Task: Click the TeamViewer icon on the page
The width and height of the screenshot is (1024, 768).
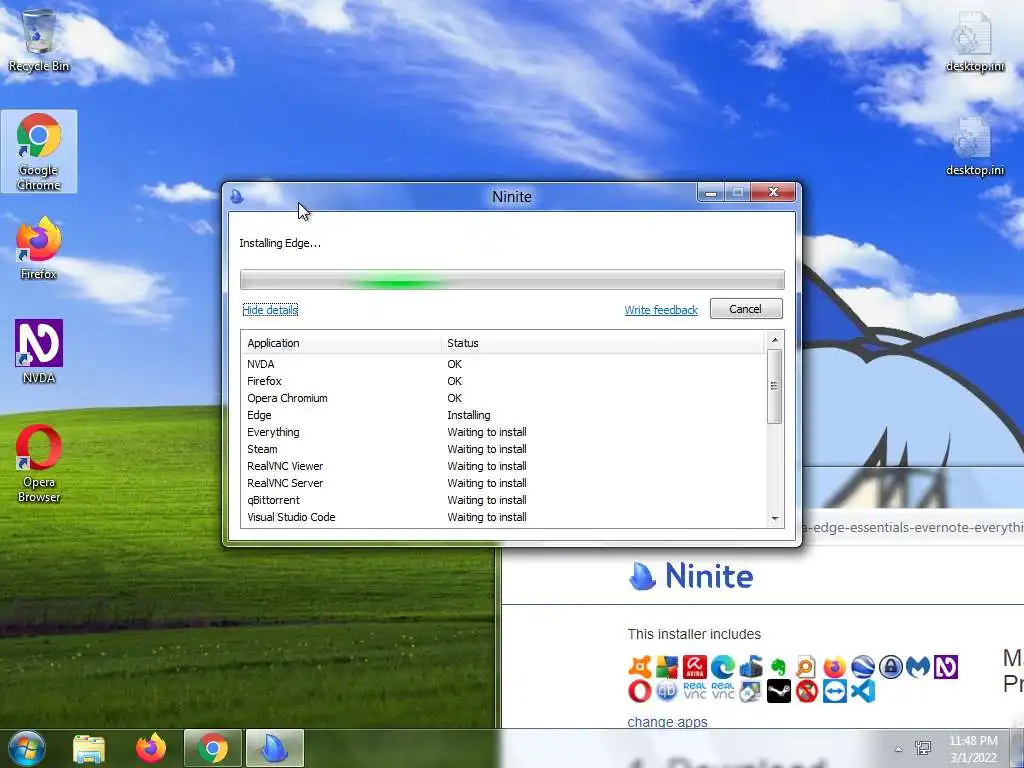Action: point(835,691)
